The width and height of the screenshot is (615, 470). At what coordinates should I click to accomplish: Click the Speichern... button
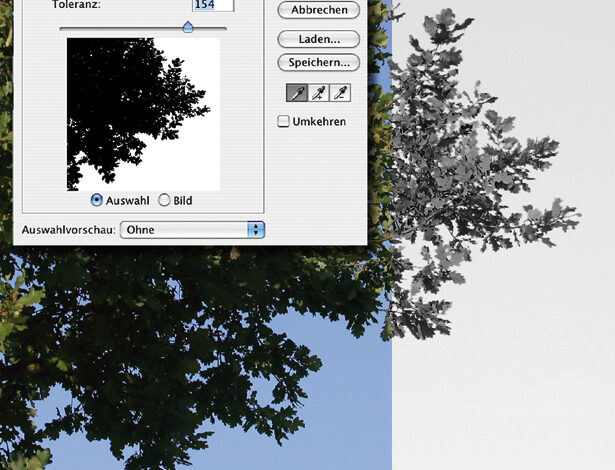[x=318, y=62]
